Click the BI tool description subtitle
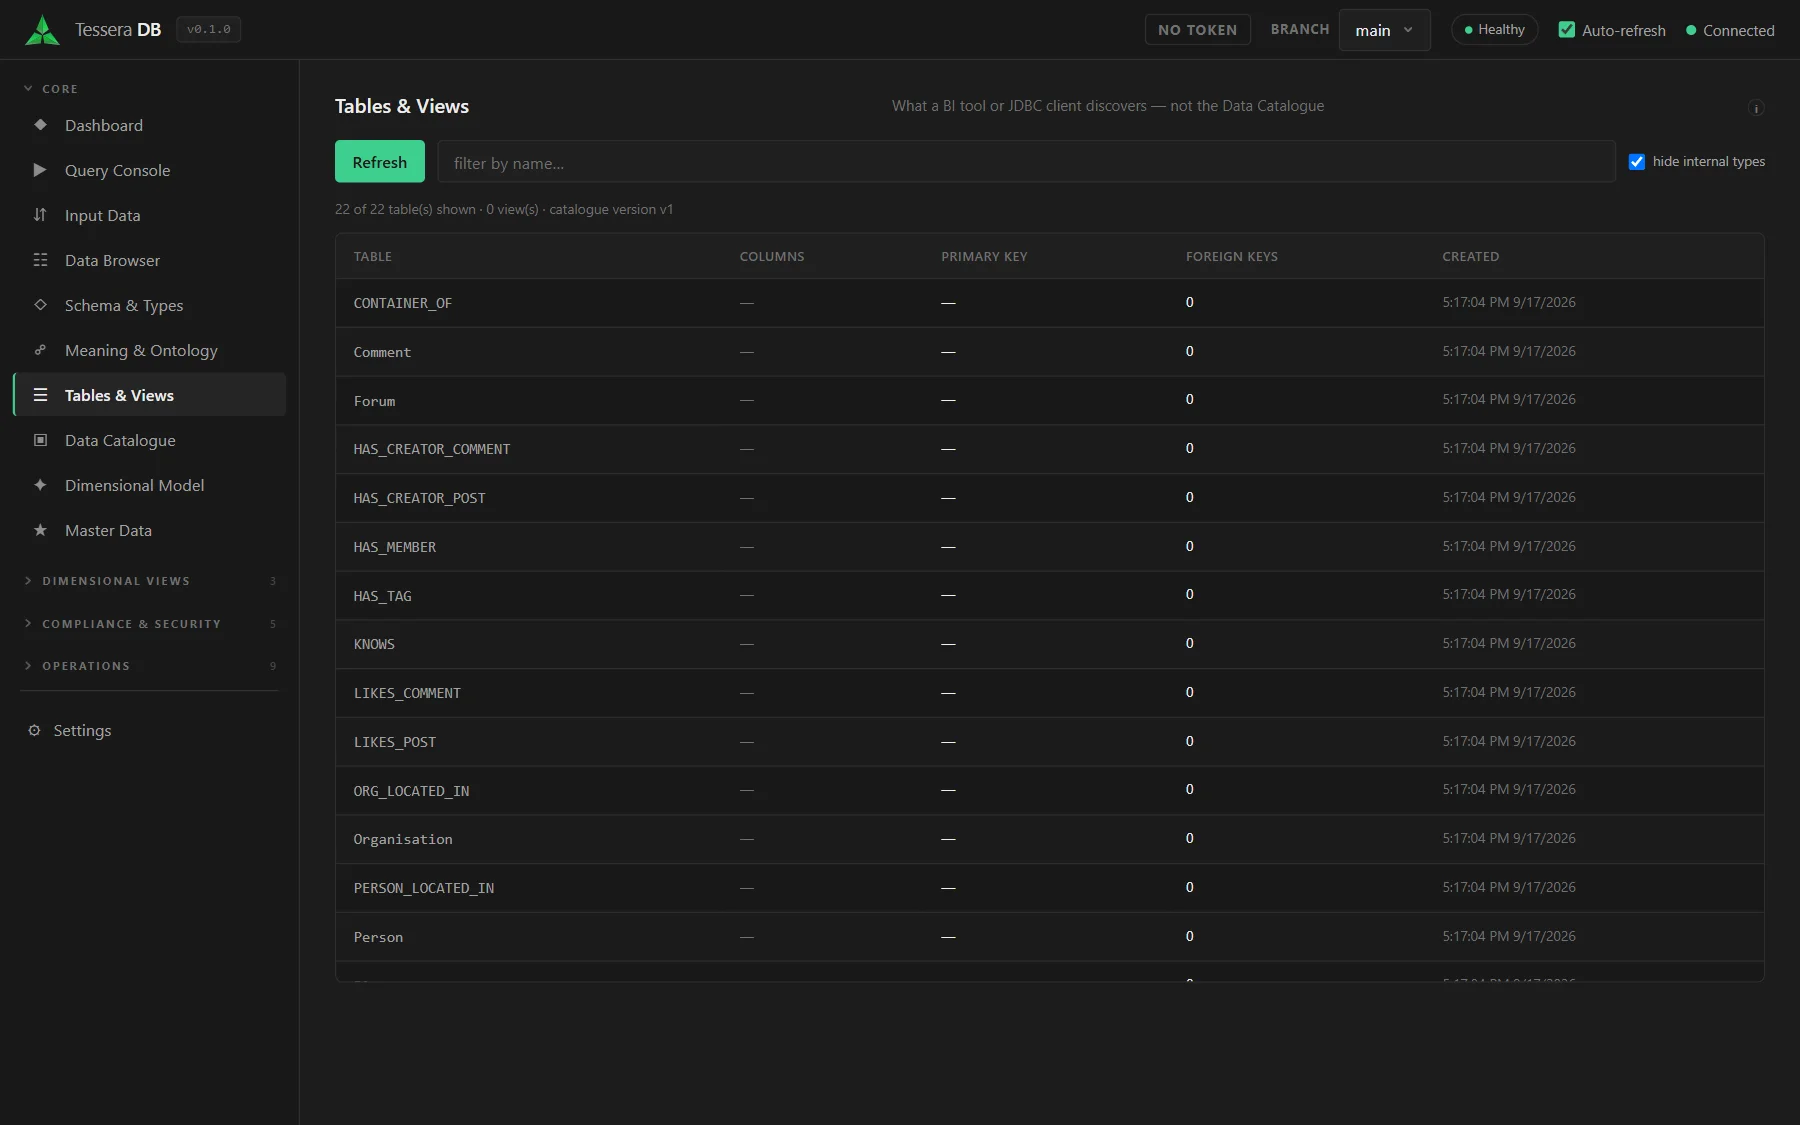Screen dimensions: 1800x1125 pyautogui.click(x=1108, y=106)
